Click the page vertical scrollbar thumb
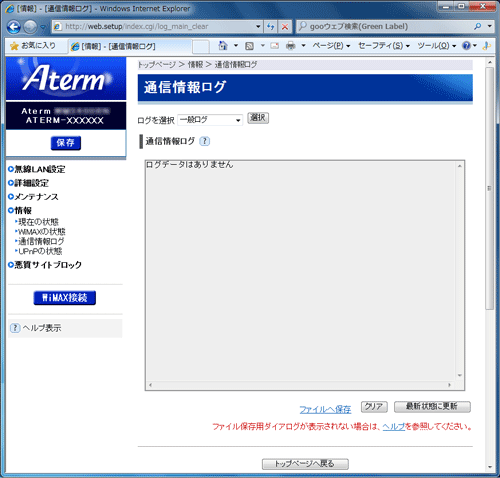The width and height of the screenshot is (500, 478). 489,188
